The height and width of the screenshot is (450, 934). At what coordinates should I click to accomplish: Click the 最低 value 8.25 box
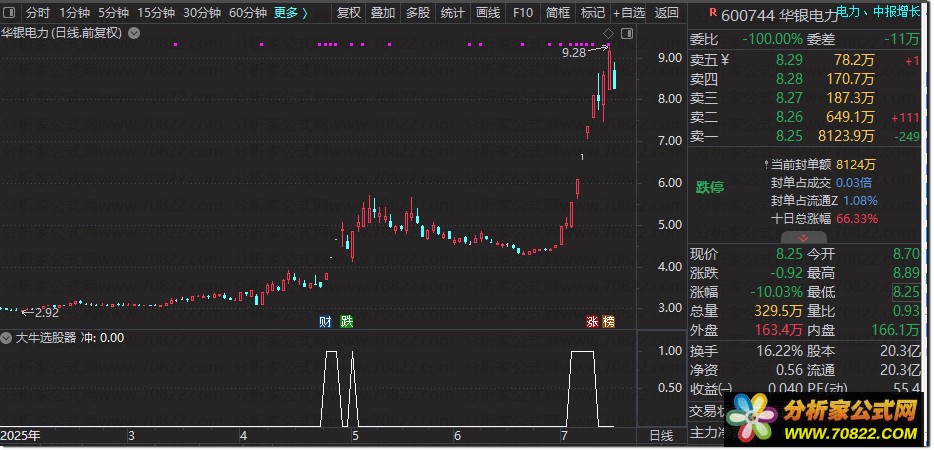(905, 292)
